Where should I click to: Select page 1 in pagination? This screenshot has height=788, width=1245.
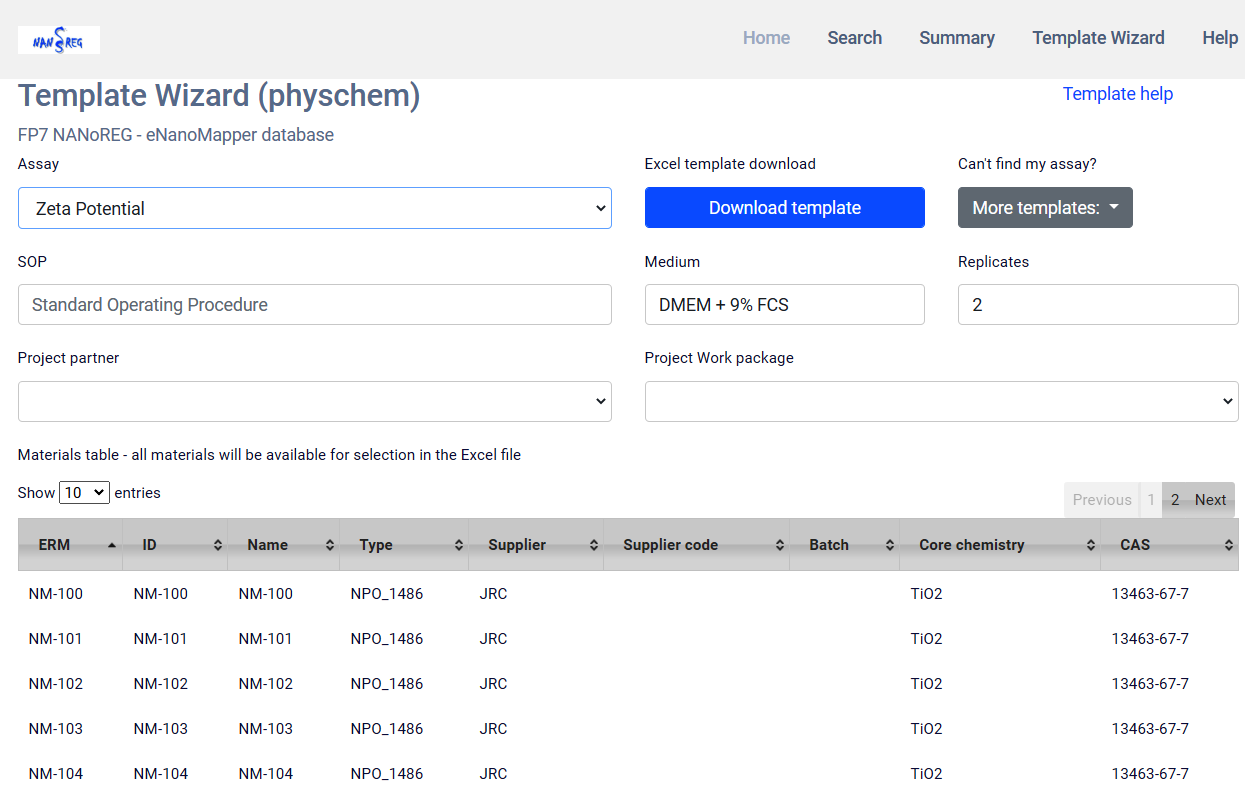tap(1151, 500)
